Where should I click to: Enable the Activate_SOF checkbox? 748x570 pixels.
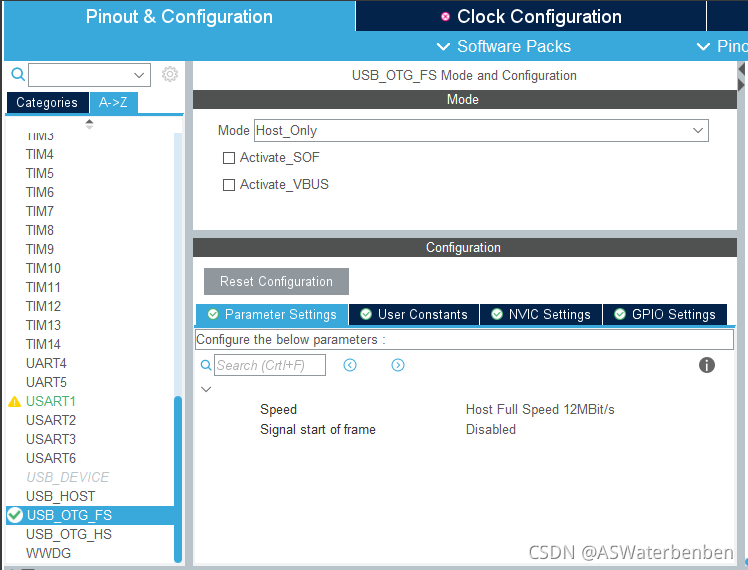coord(229,158)
